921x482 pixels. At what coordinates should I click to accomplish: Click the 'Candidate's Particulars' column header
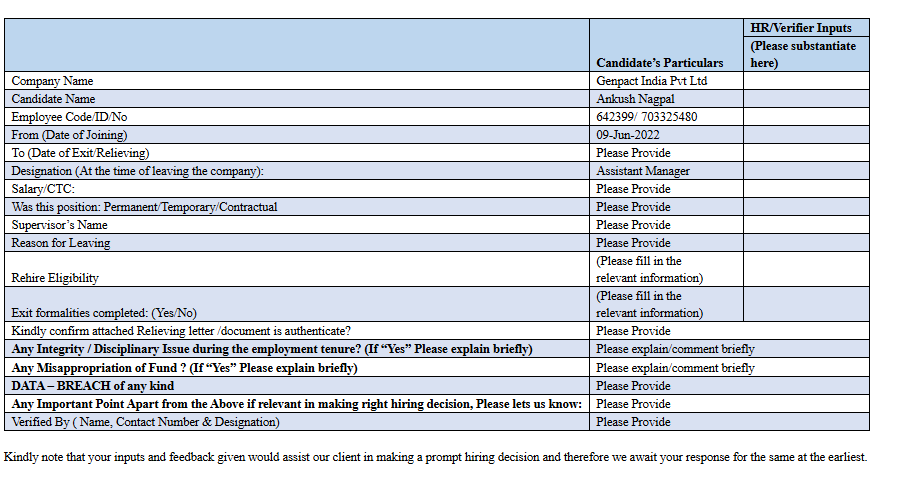pyautogui.click(x=659, y=63)
